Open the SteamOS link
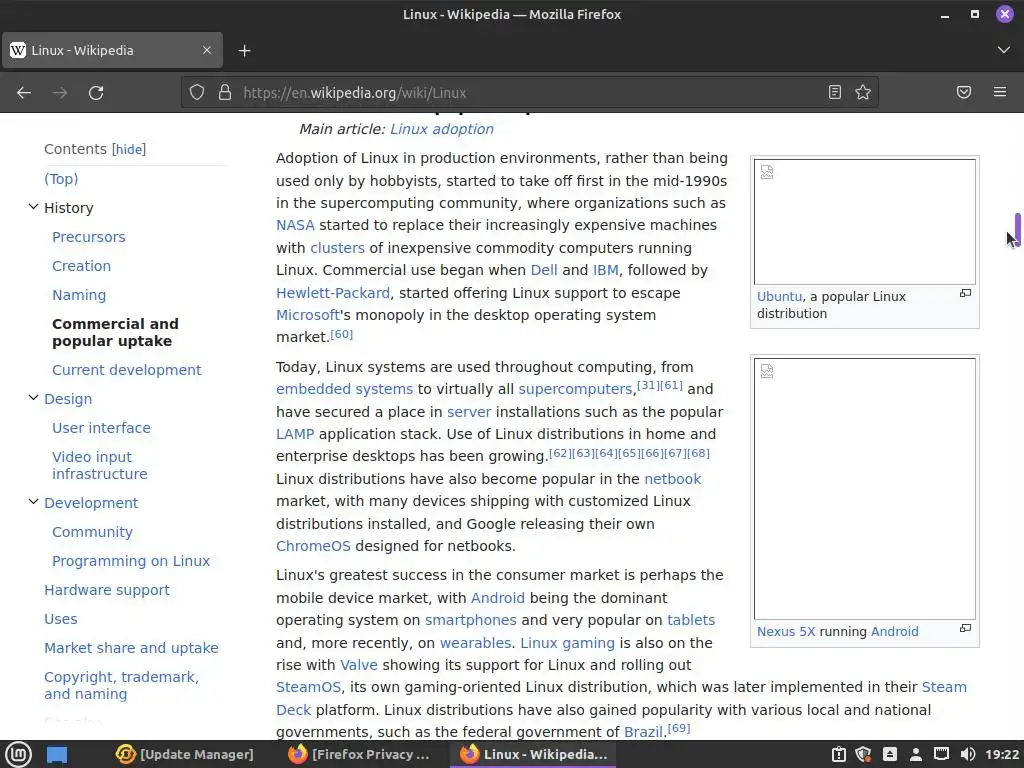This screenshot has width=1024, height=768. (x=308, y=687)
